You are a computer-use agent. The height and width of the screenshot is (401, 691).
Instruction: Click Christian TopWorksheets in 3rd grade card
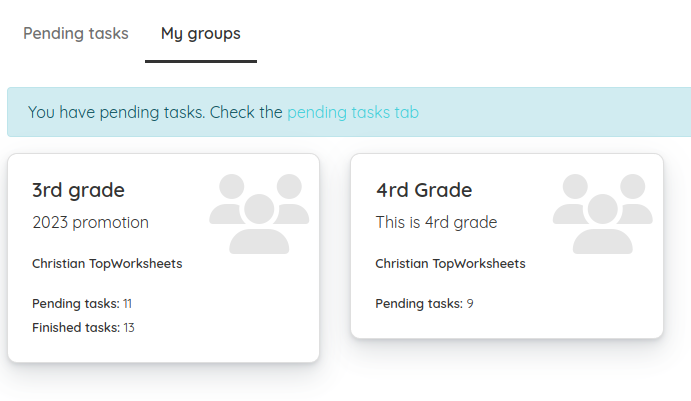107,264
